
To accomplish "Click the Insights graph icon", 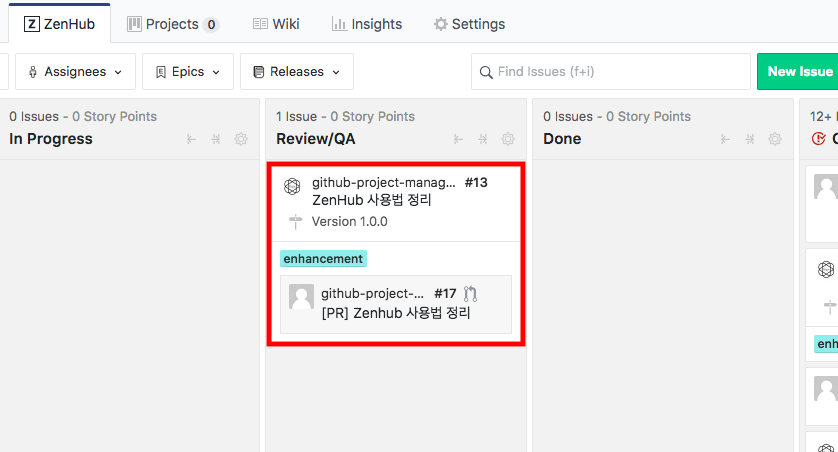I will click(339, 24).
